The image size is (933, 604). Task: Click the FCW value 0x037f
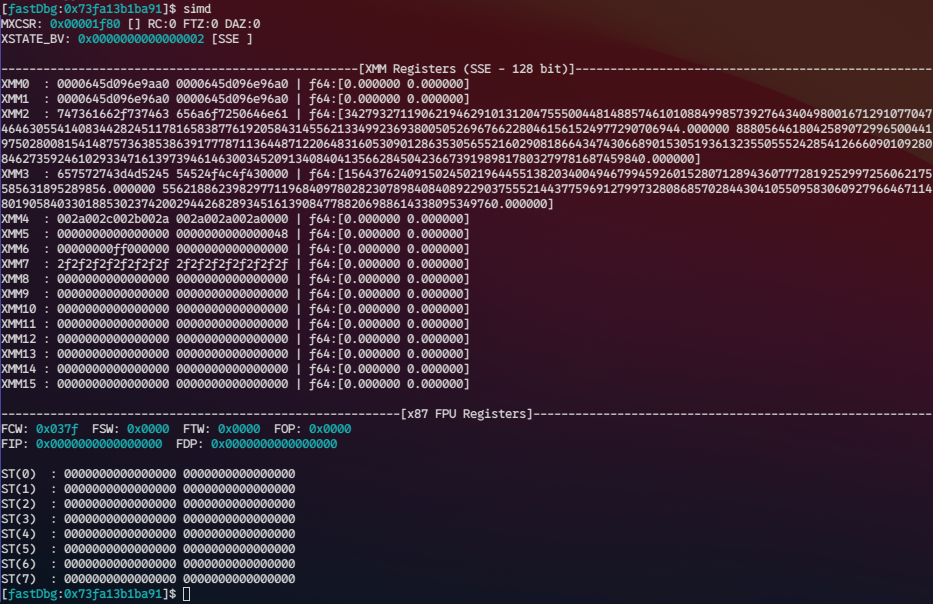coord(57,429)
